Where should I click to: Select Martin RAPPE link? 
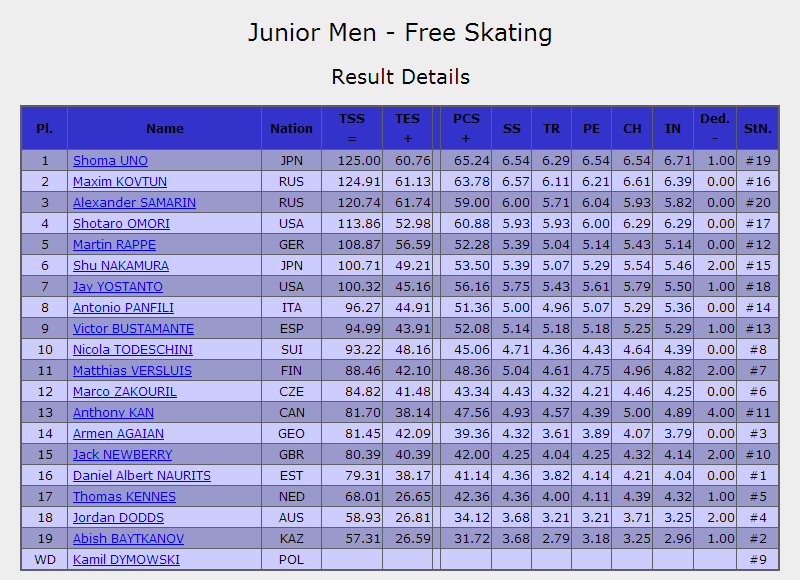click(114, 244)
